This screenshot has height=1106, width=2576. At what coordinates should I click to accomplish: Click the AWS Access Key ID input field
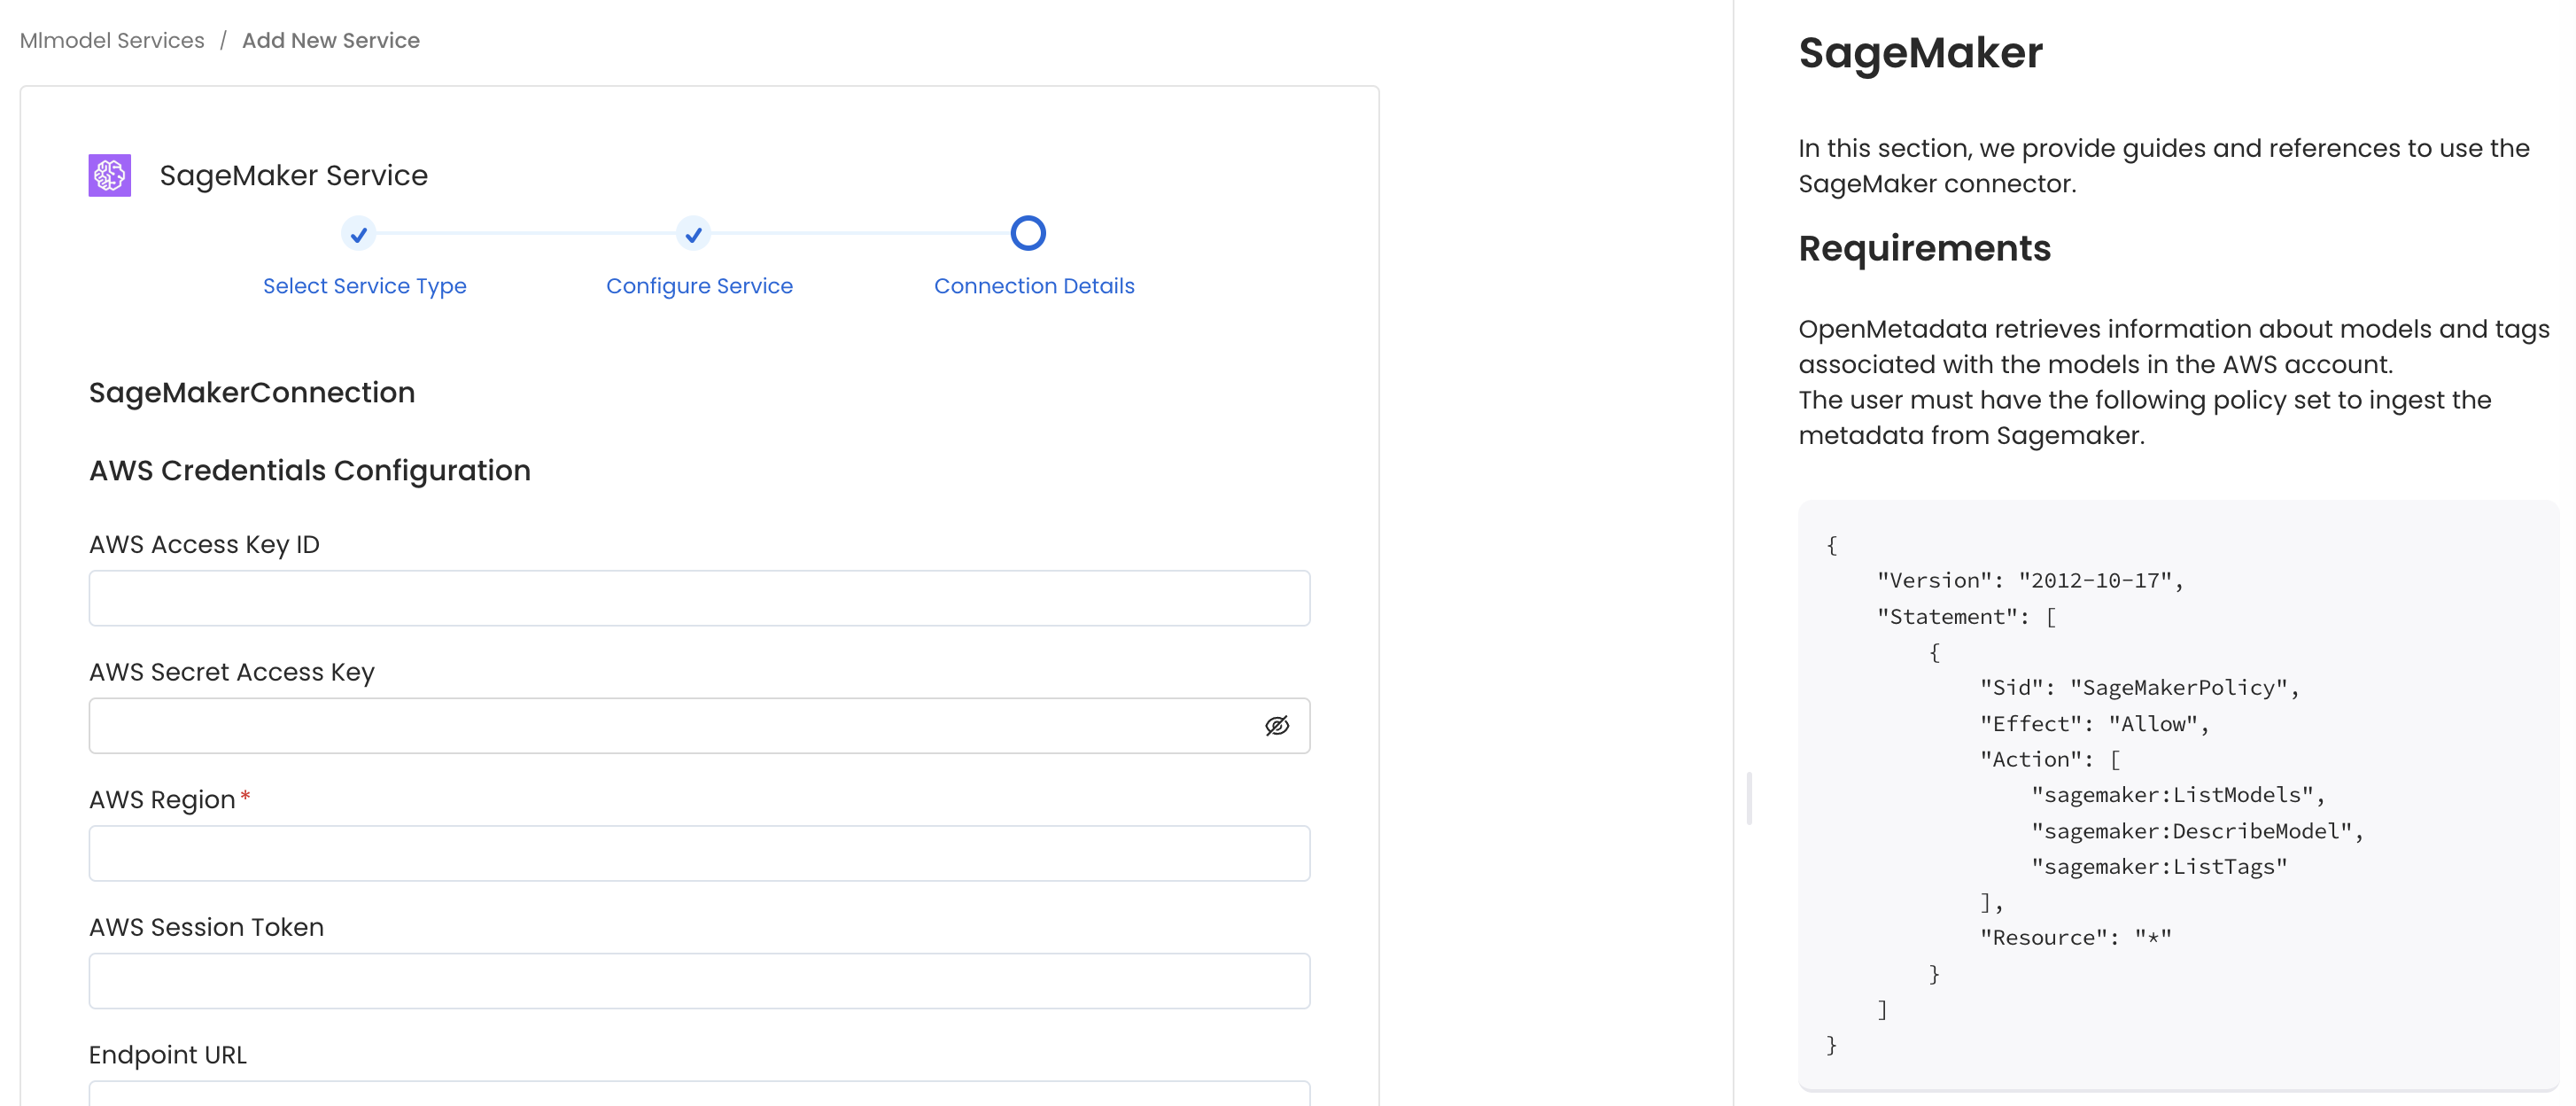click(699, 598)
